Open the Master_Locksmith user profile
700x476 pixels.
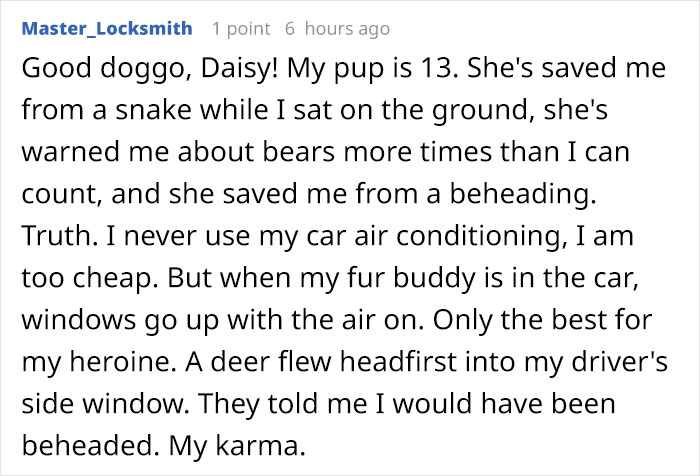point(107,29)
